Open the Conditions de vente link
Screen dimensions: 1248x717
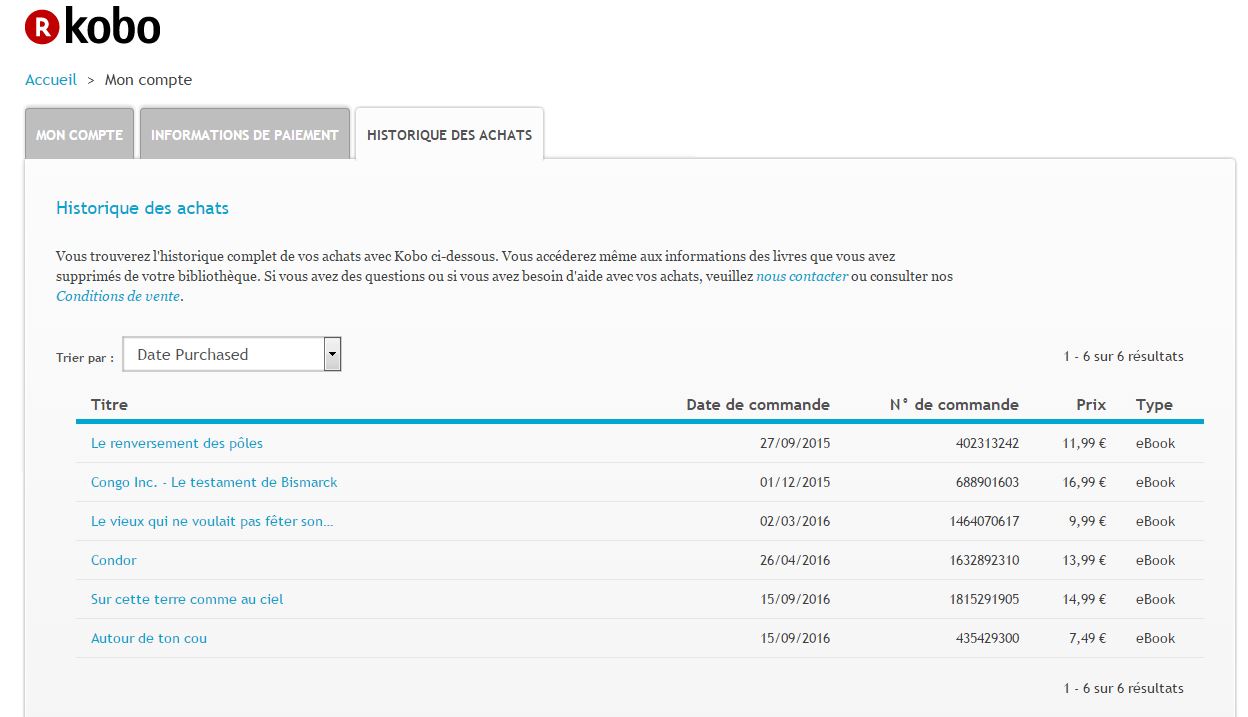(118, 296)
